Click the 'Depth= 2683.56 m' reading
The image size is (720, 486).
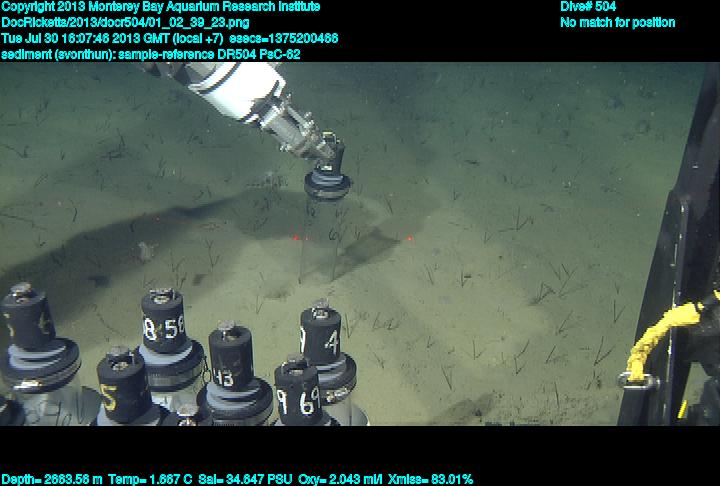[52, 479]
